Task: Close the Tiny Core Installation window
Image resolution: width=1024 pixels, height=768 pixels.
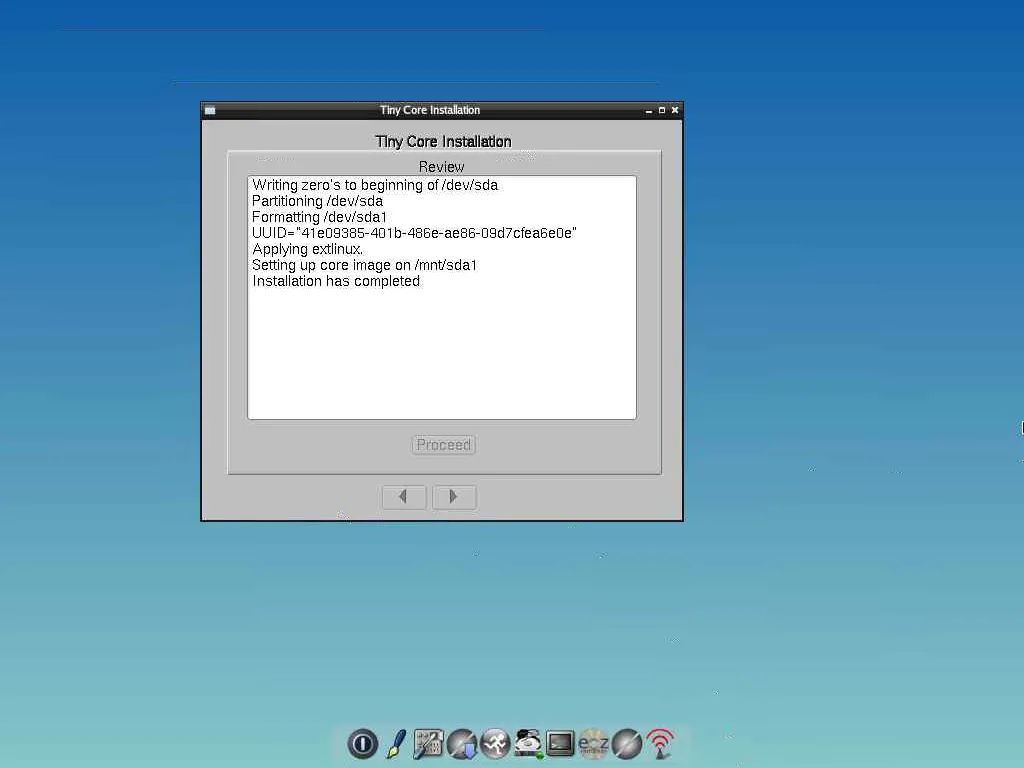Action: 675,110
